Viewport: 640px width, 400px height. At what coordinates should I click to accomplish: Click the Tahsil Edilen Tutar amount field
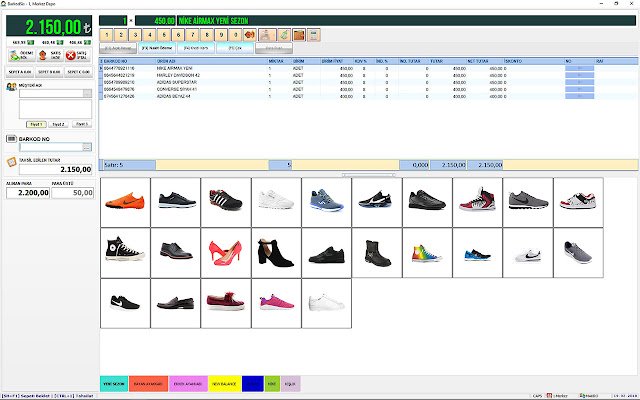click(x=56, y=169)
